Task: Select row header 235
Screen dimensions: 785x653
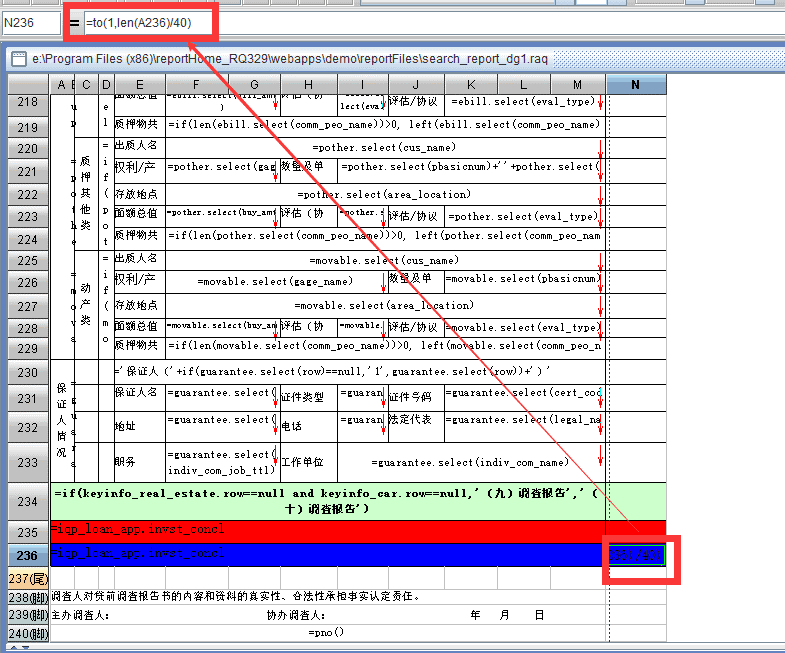Action: tap(28, 532)
